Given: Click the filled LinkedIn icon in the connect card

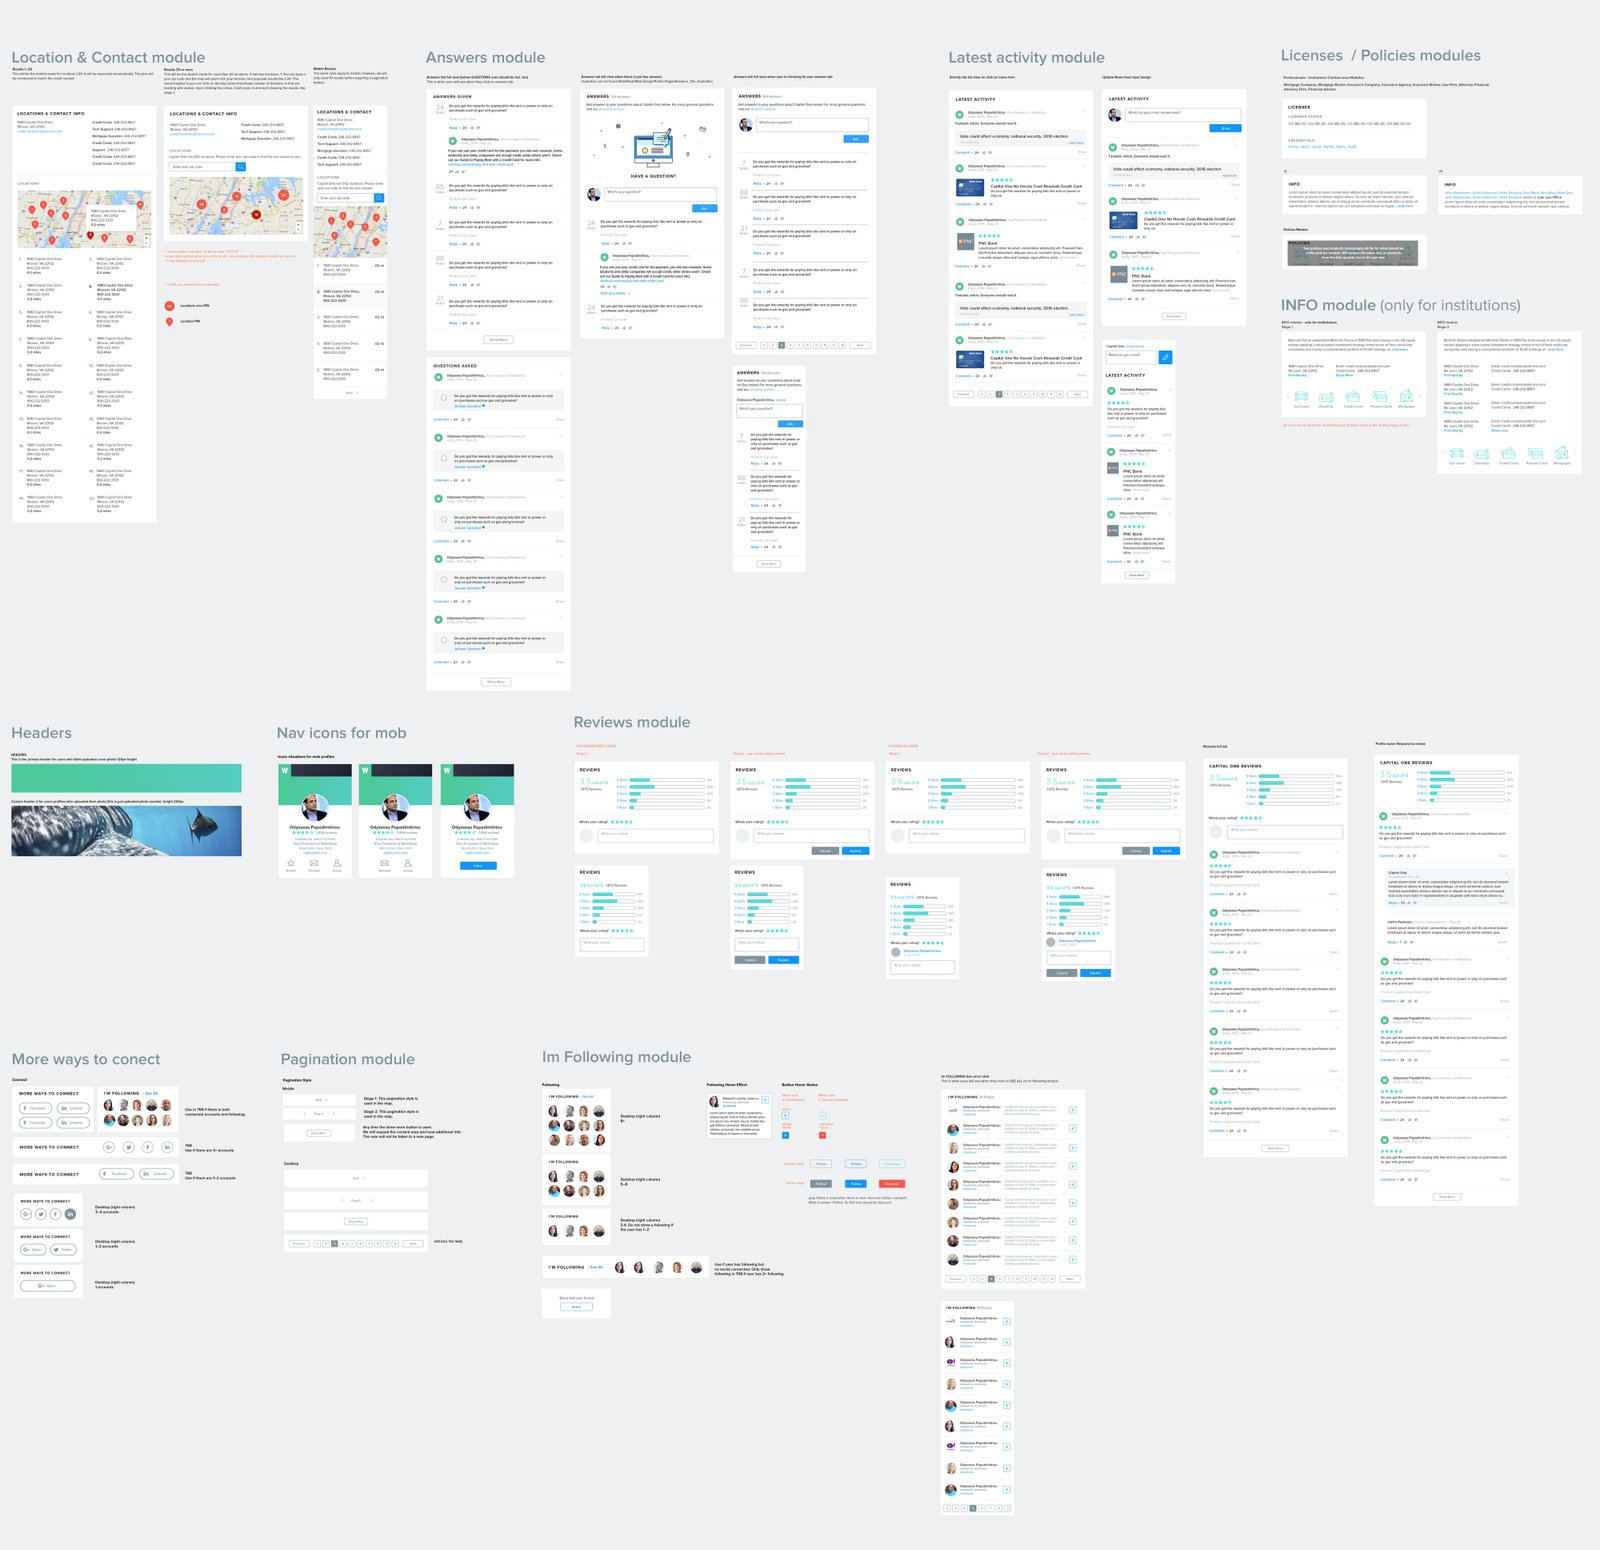Looking at the screenshot, I should 70,1214.
